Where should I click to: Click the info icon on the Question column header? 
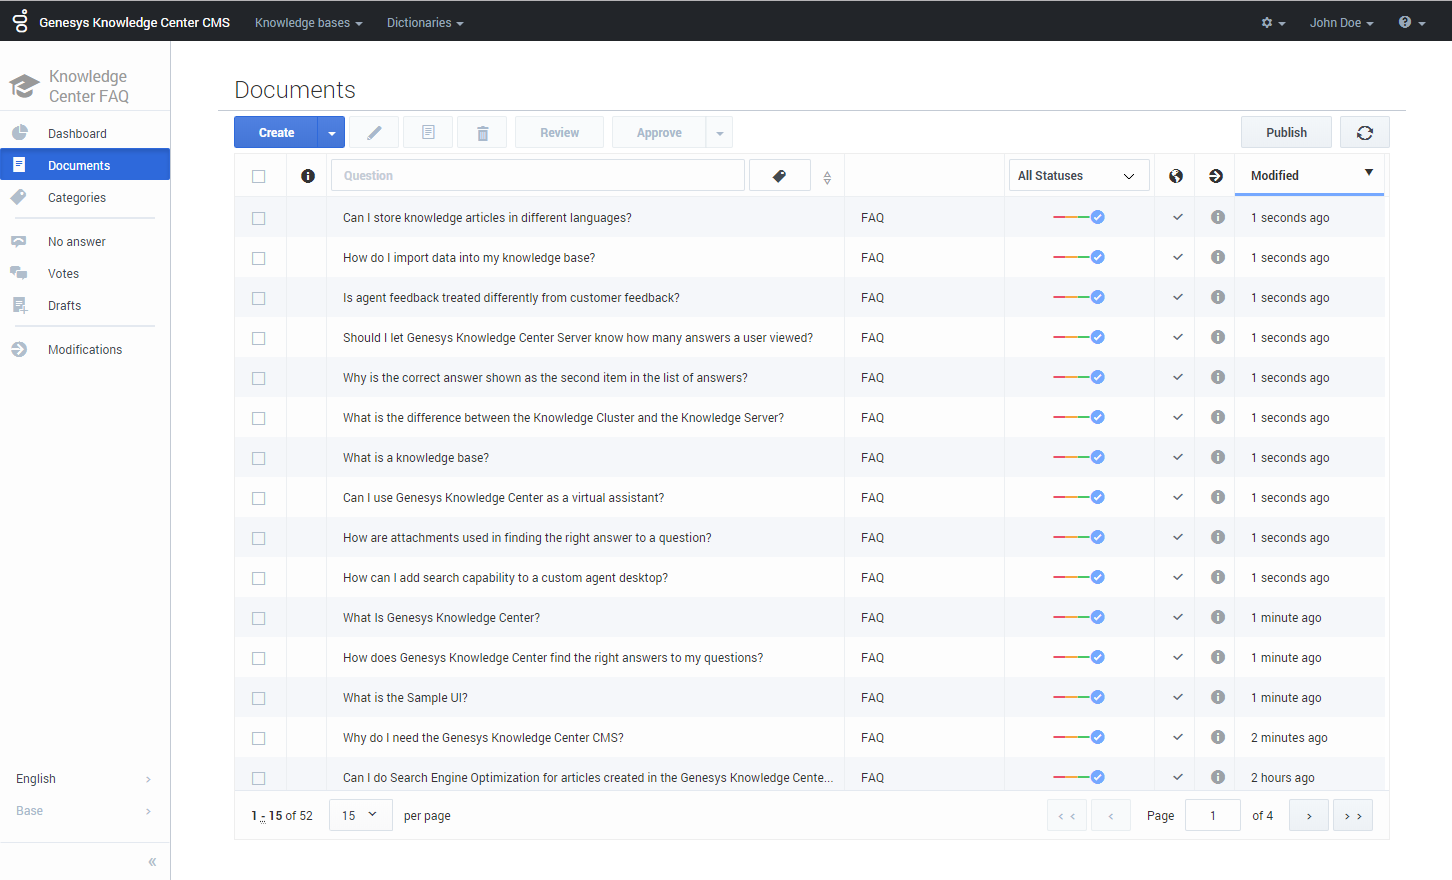[308, 175]
